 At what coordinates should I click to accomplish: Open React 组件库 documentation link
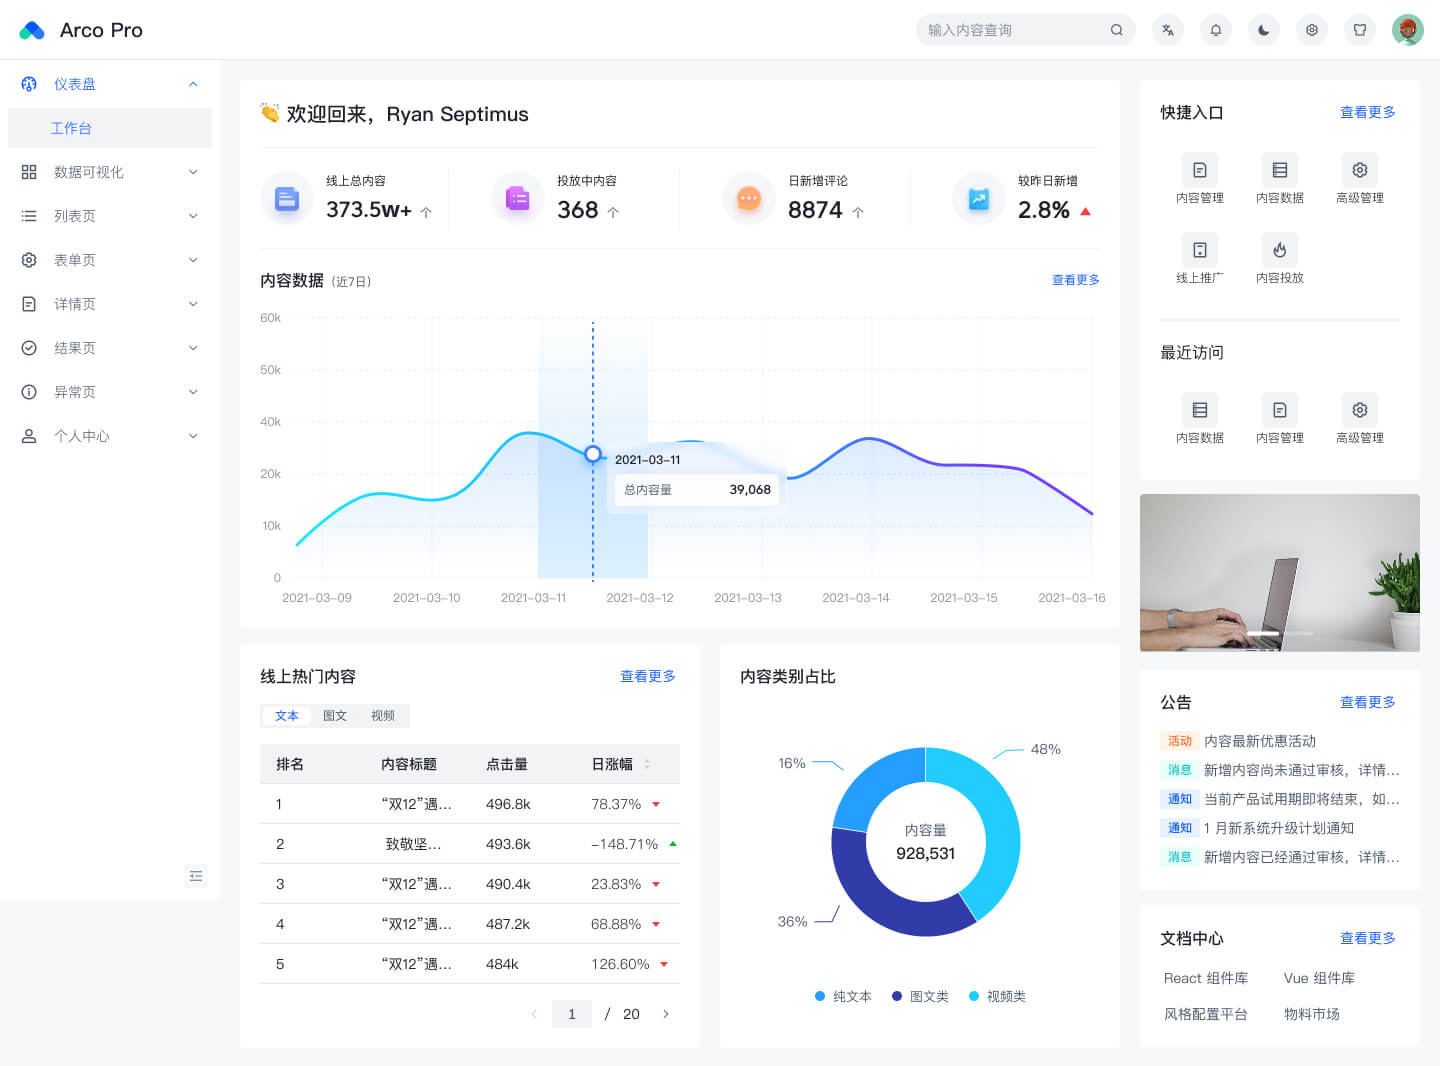pyautogui.click(x=1206, y=978)
